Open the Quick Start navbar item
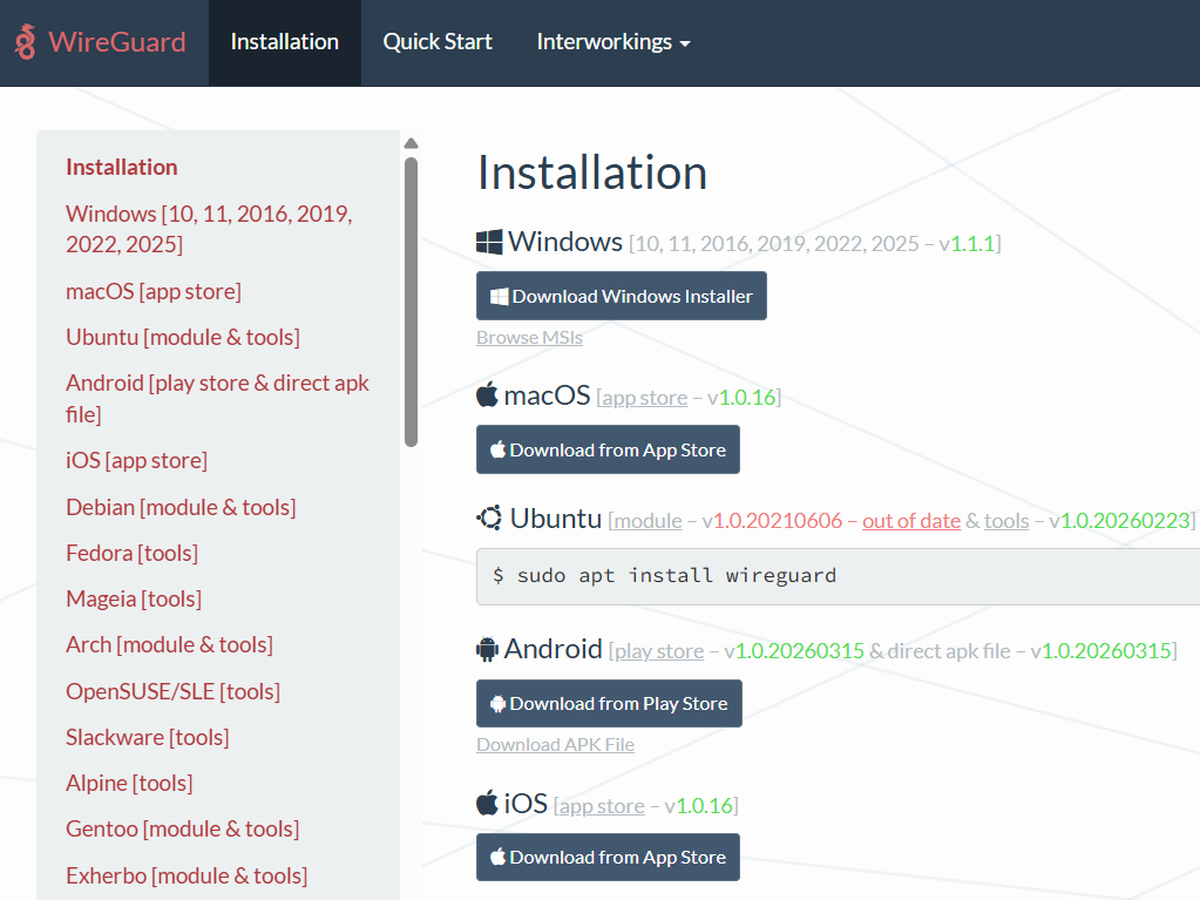Screen dimensions: 1200x900 pyautogui.click(x=438, y=42)
